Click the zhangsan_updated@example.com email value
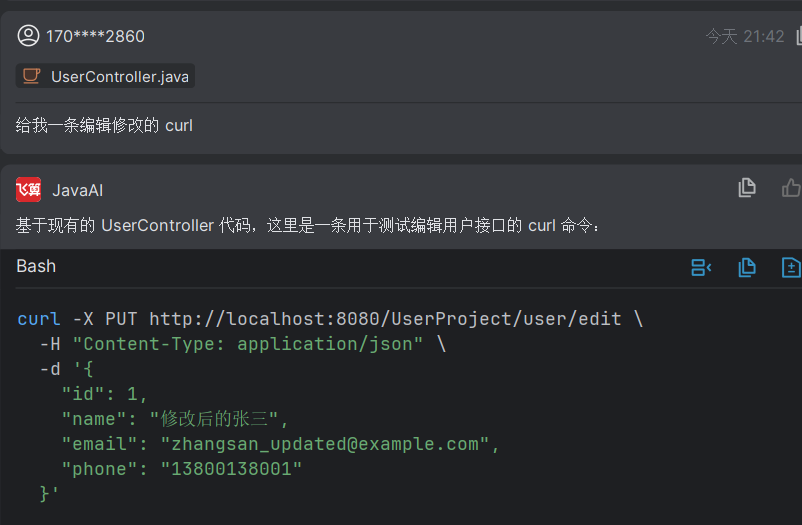 tap(324, 444)
